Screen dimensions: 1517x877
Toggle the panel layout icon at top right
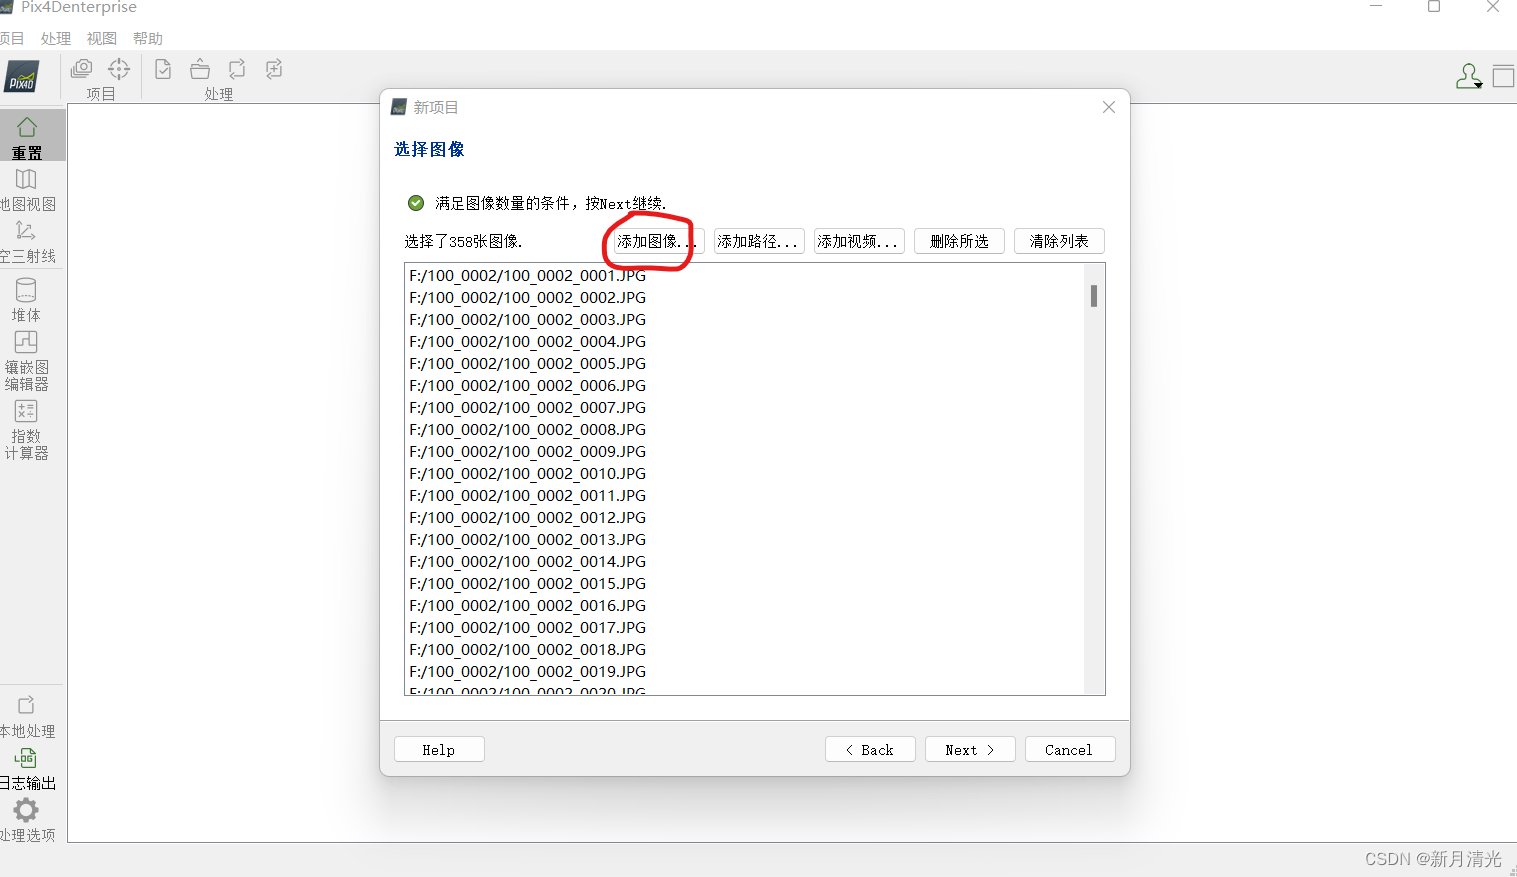tap(1503, 77)
